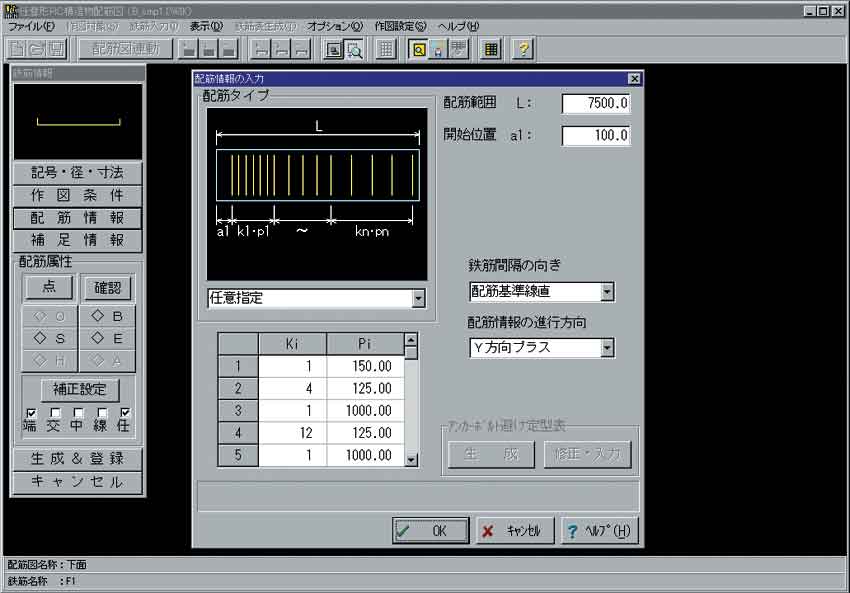Image resolution: width=850 pixels, height=593 pixels.
Task: Click the 補正設定 button
Action: coord(80,389)
